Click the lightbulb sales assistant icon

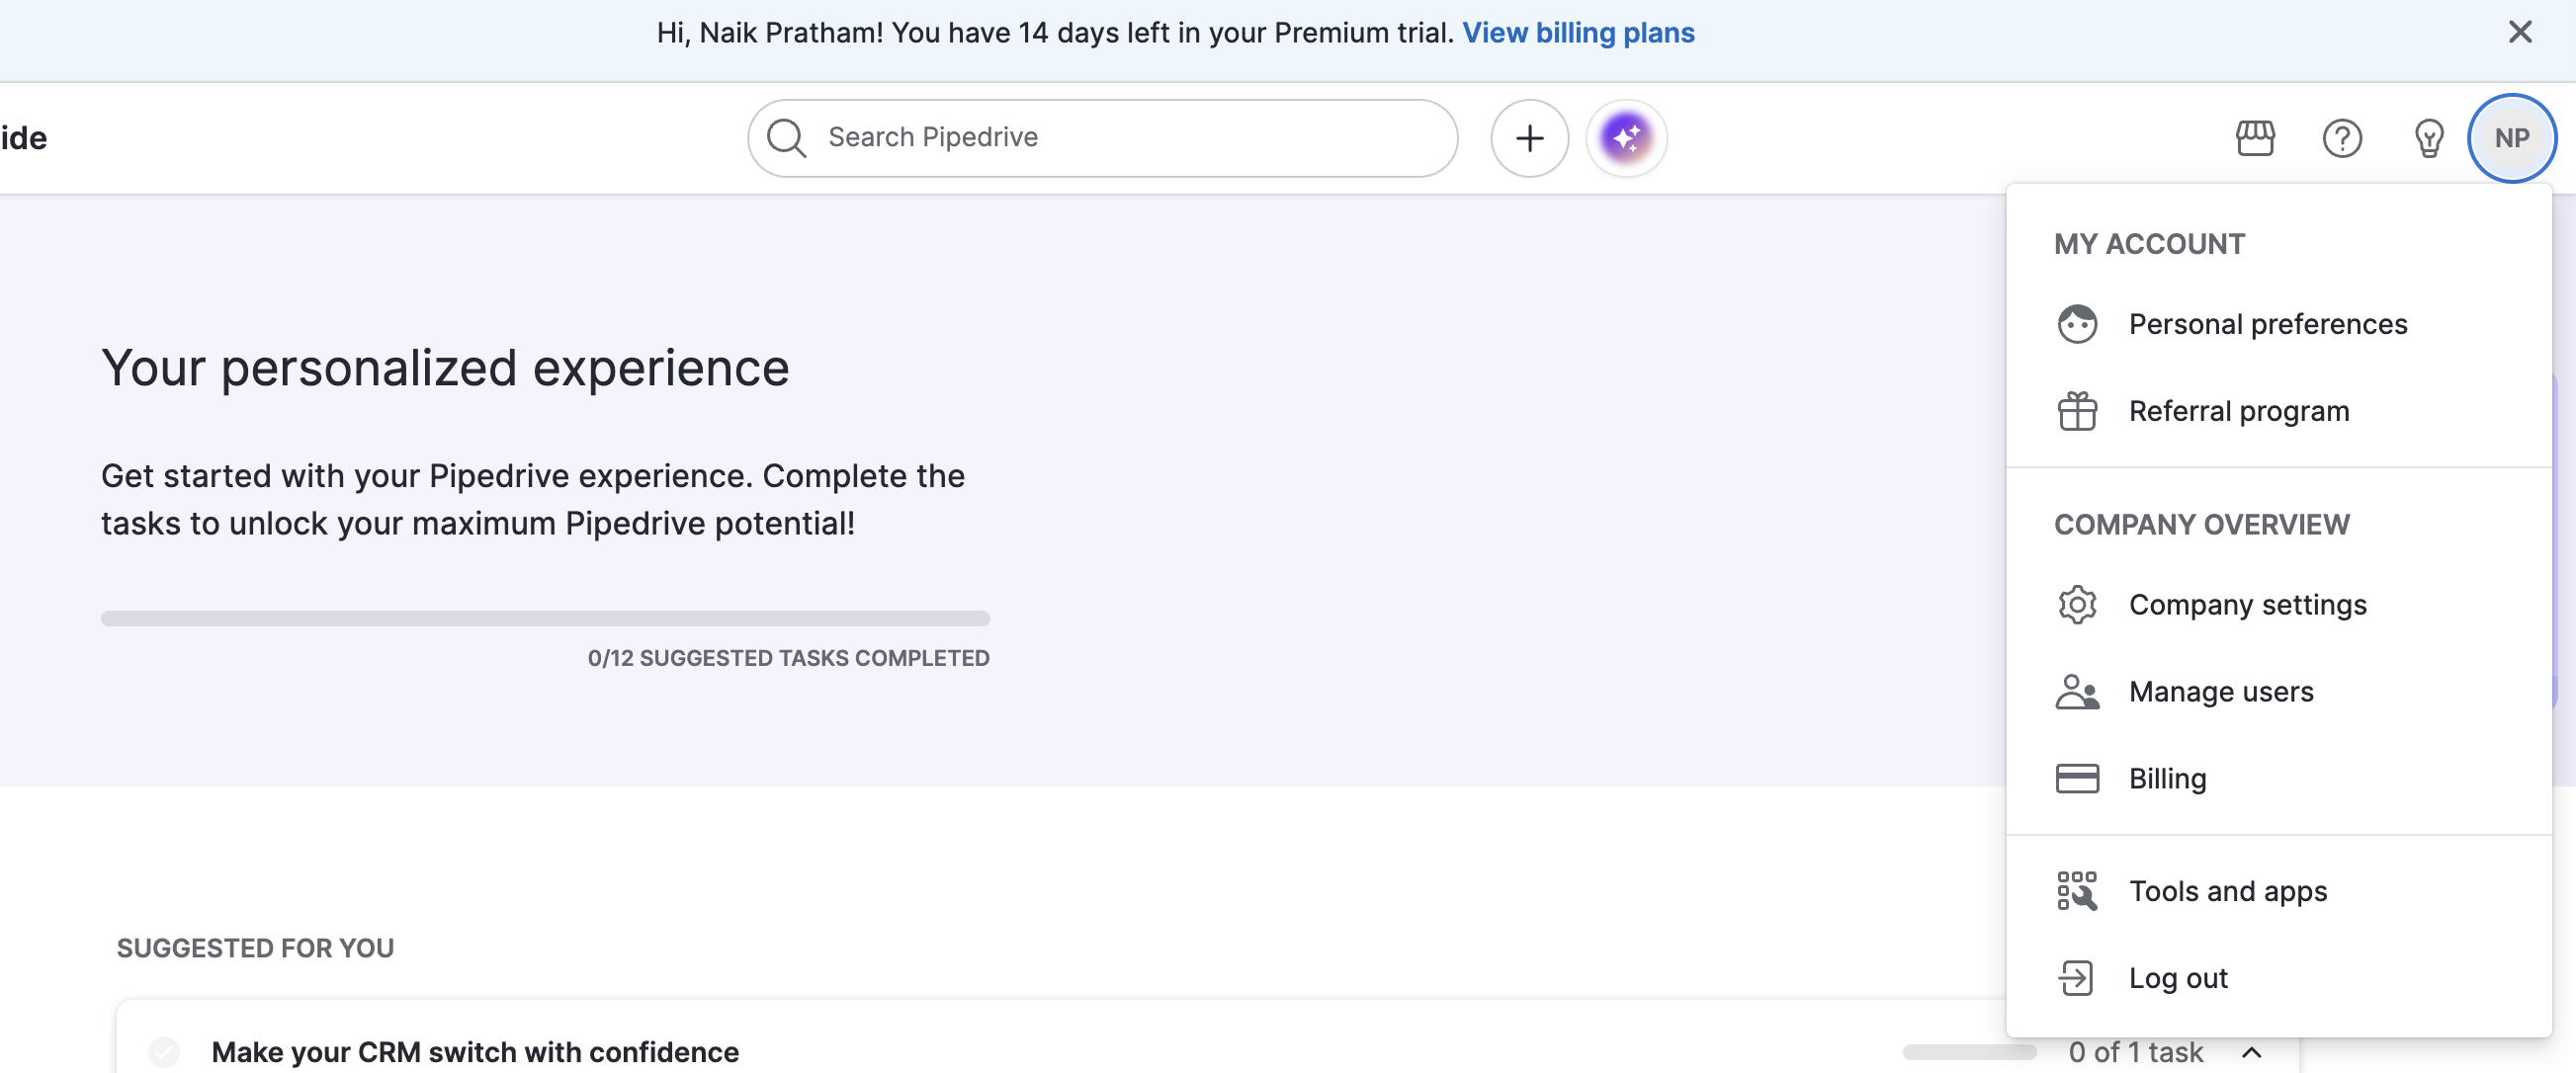2428,138
